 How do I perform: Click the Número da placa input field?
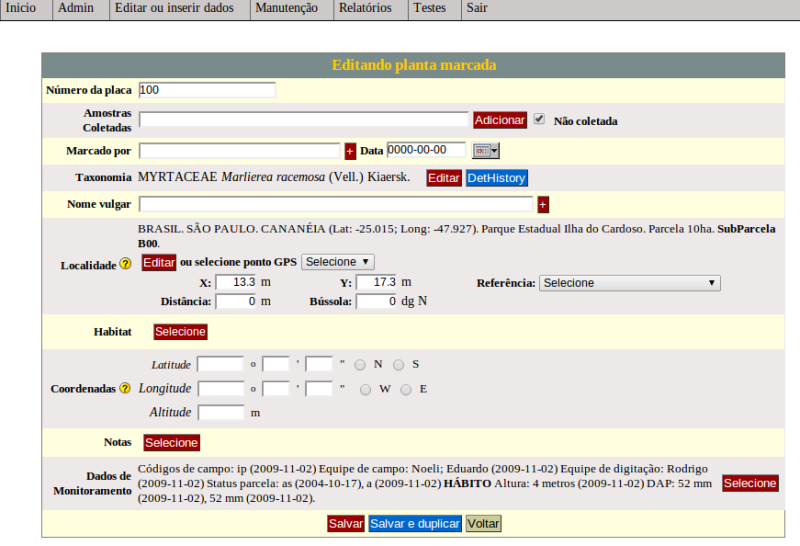[x=207, y=90]
